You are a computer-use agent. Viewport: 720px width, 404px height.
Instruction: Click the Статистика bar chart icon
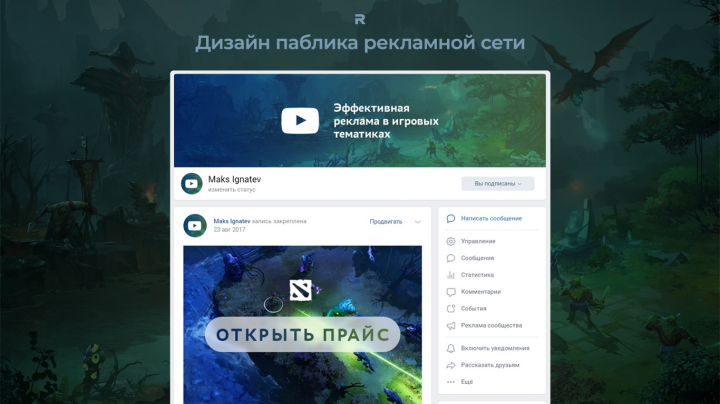coord(451,275)
